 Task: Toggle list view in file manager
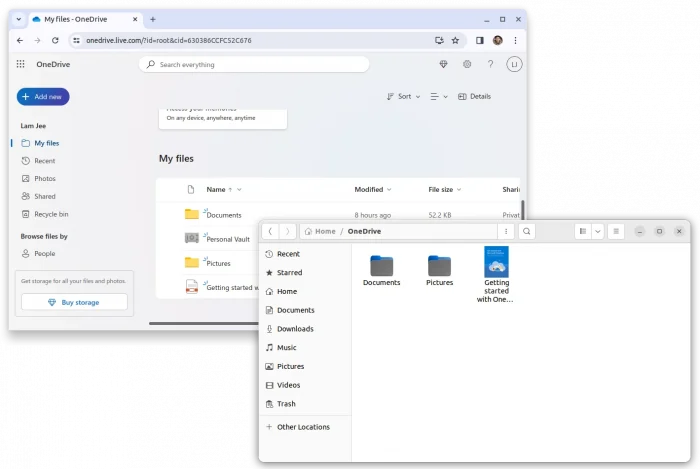point(582,231)
